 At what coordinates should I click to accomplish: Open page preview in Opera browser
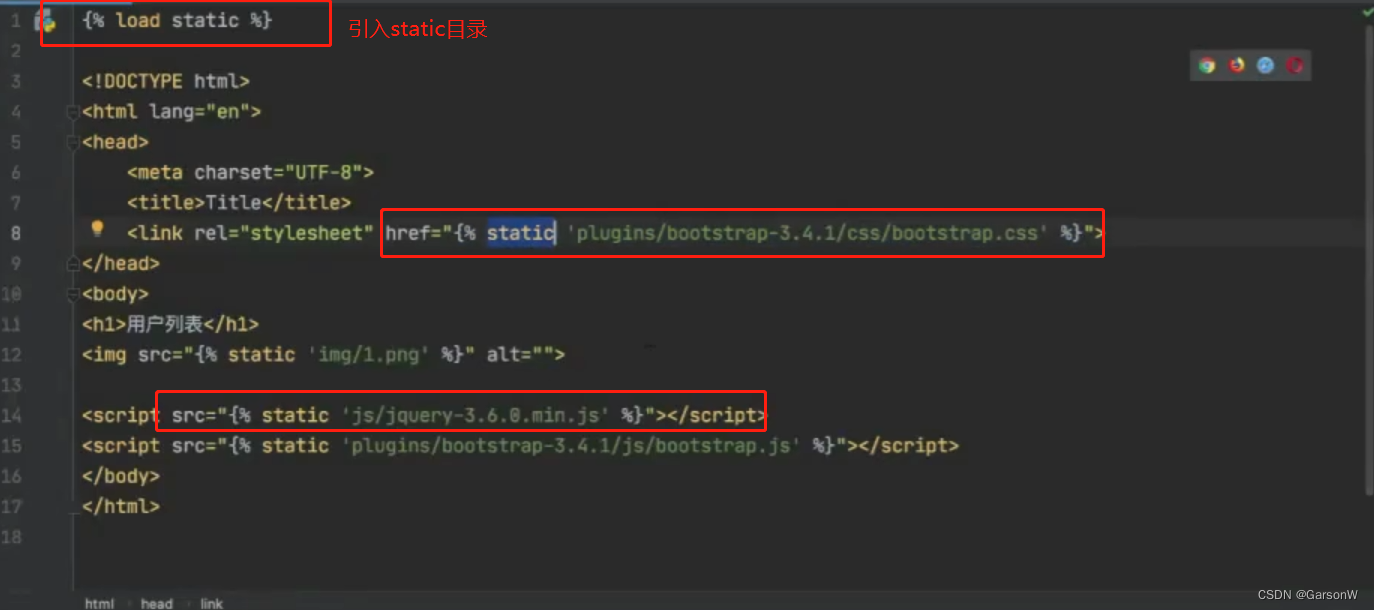pyautogui.click(x=1295, y=66)
